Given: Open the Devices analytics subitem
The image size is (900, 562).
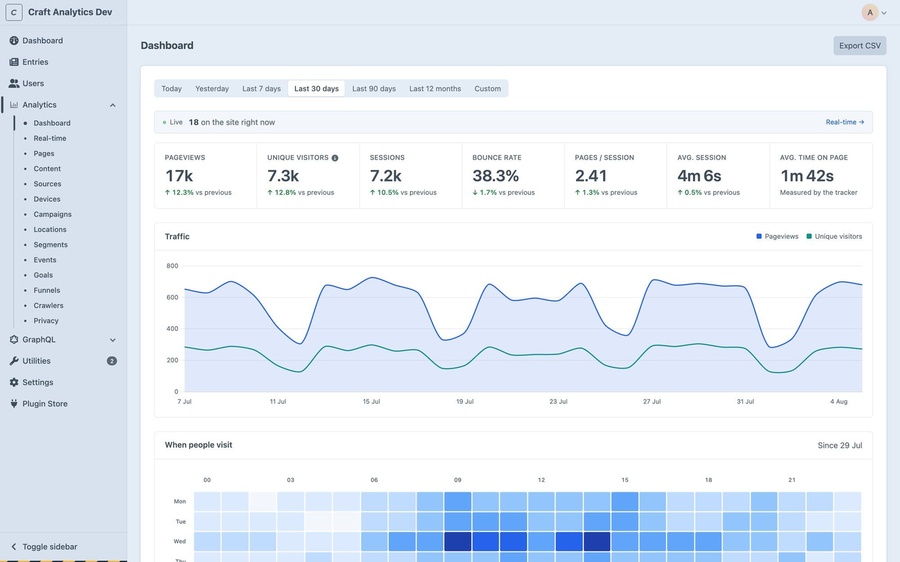Looking at the screenshot, I should tap(46, 199).
